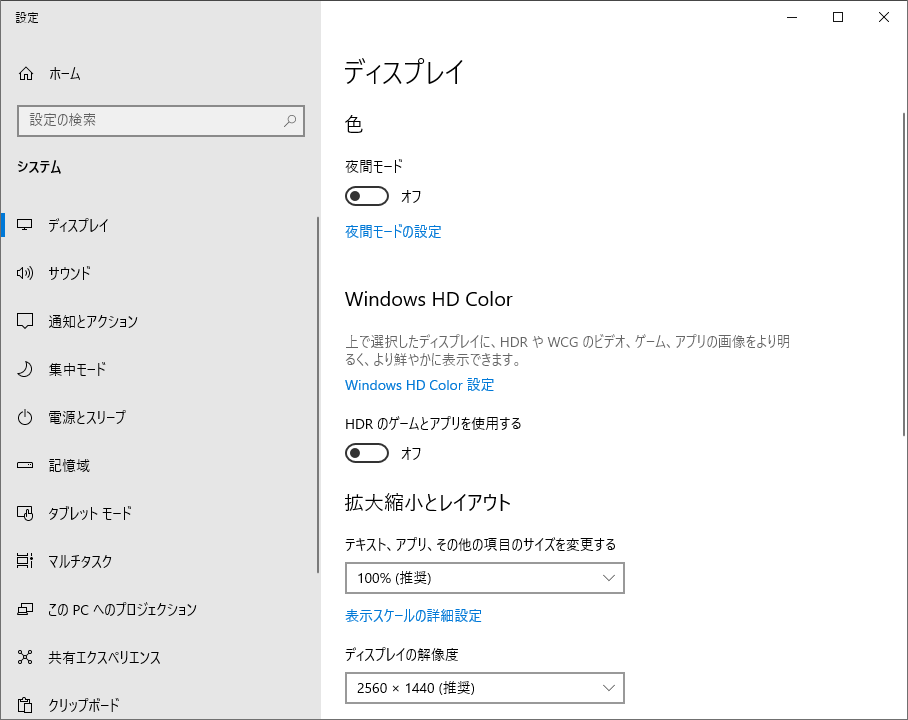Click the Projecting to this PC icon
Screen dimensions: 908x720
point(25,609)
